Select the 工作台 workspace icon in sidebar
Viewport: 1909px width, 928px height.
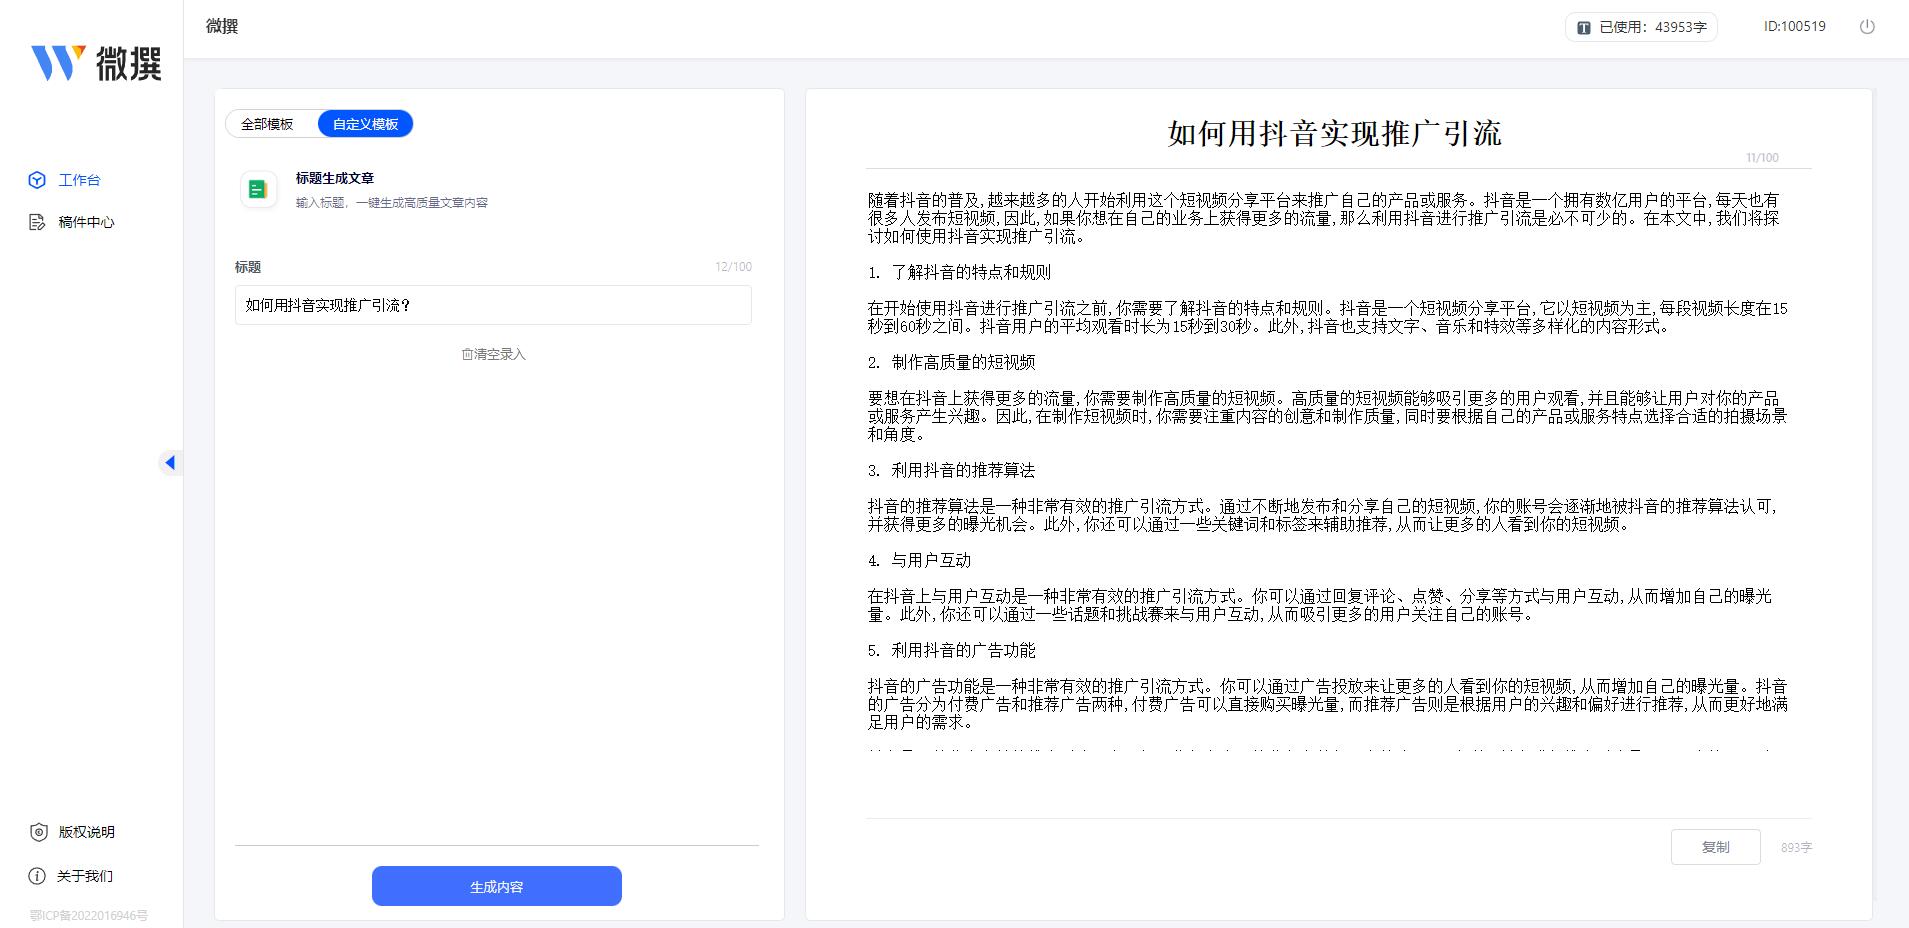point(36,180)
